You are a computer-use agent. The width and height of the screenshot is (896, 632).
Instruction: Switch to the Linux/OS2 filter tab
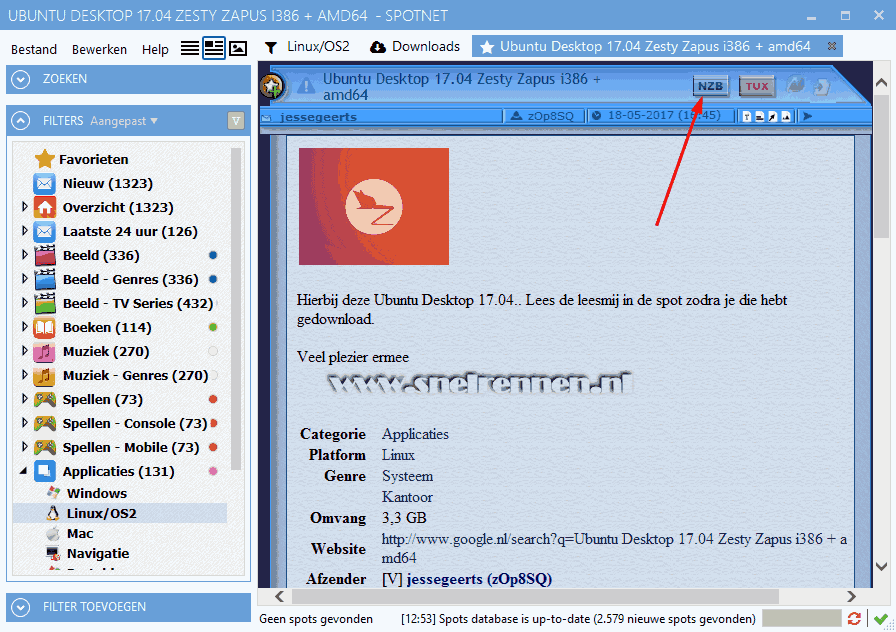pos(307,47)
